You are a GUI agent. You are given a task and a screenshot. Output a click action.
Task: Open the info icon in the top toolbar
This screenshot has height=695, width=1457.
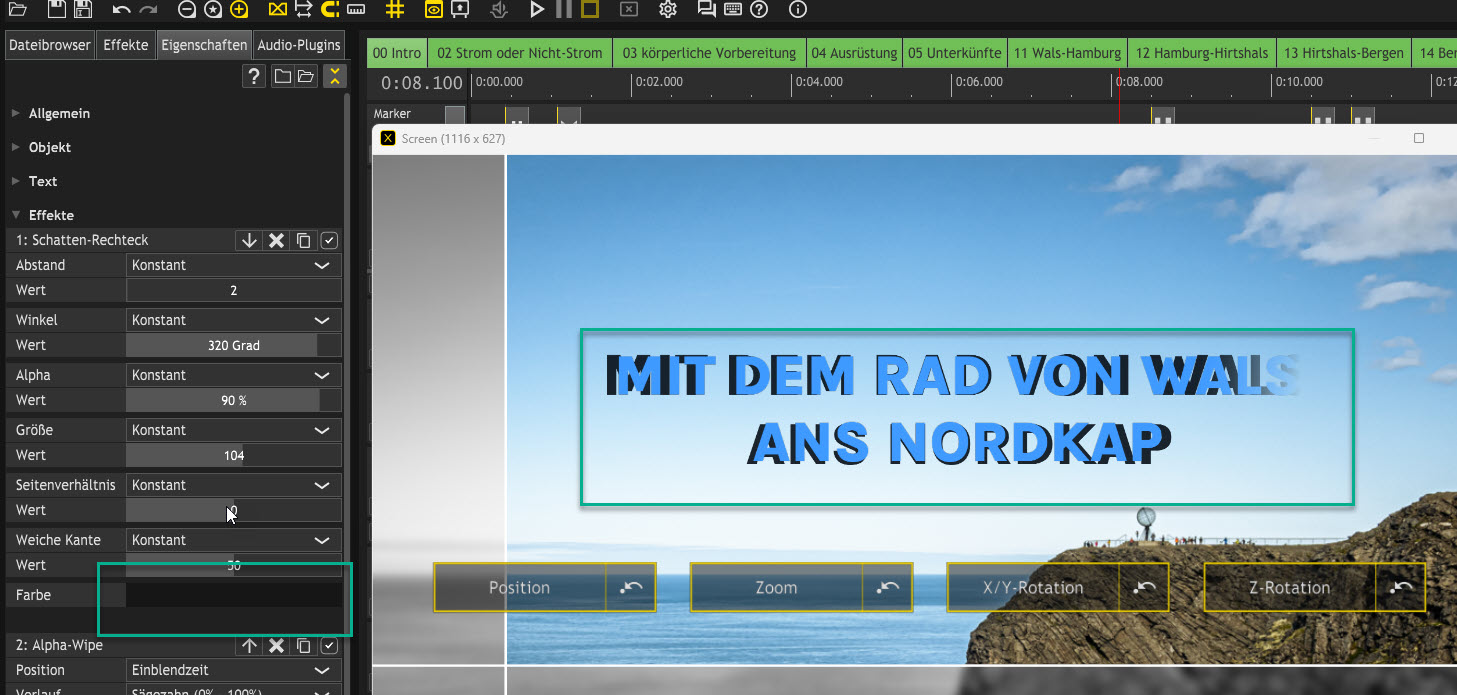point(797,10)
